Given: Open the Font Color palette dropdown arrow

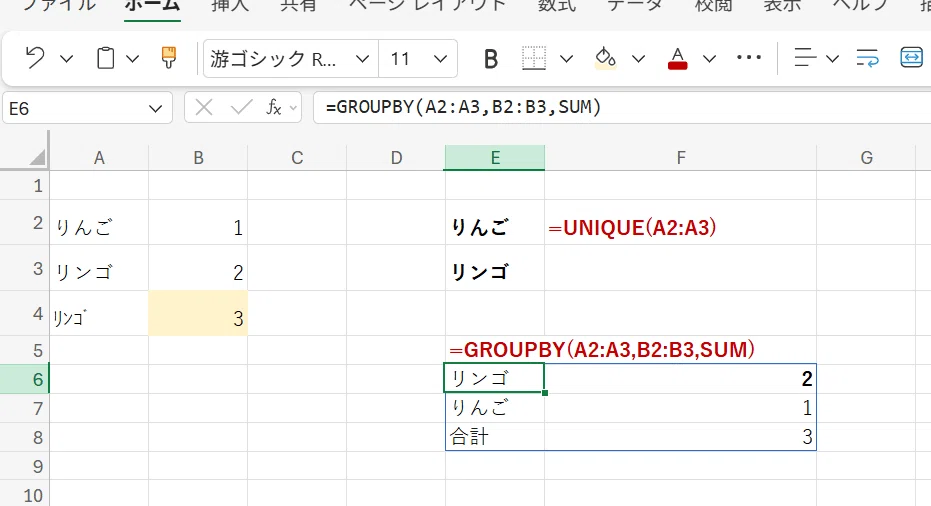Looking at the screenshot, I should coord(710,59).
